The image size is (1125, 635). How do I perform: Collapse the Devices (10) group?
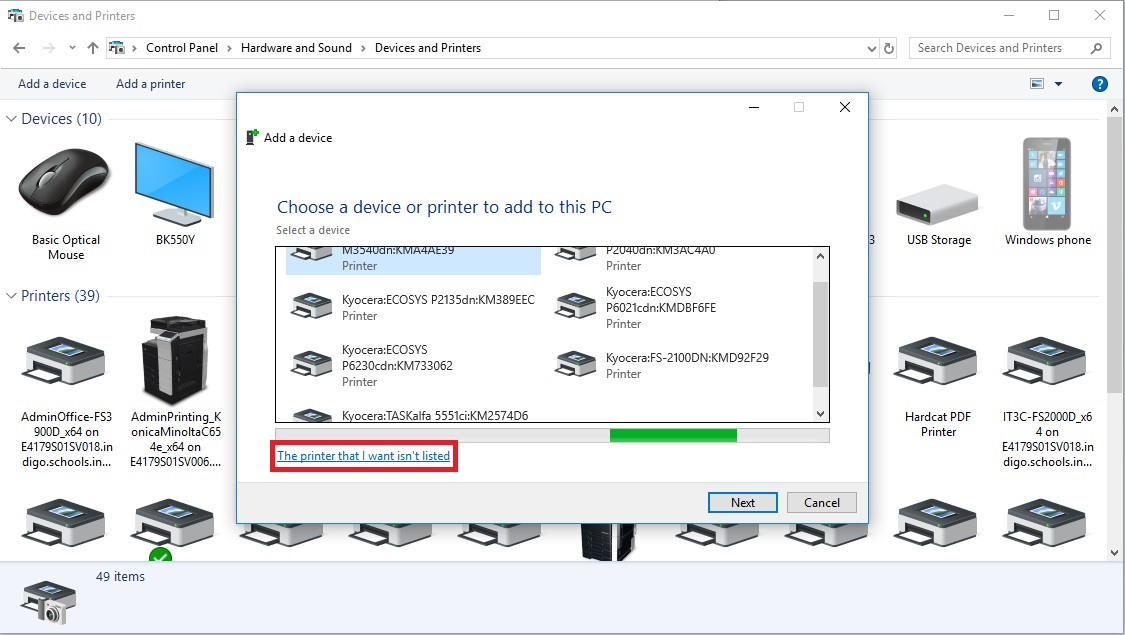[x=11, y=118]
